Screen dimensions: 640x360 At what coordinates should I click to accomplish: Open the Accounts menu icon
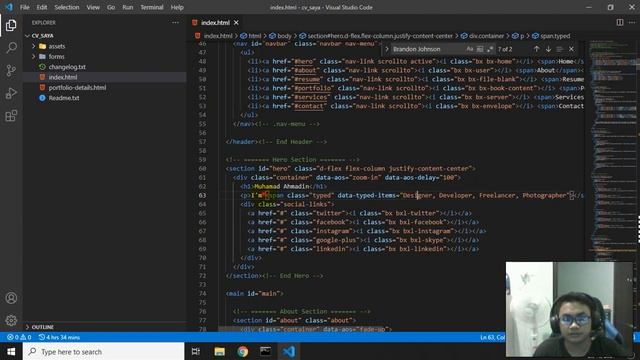[11, 298]
